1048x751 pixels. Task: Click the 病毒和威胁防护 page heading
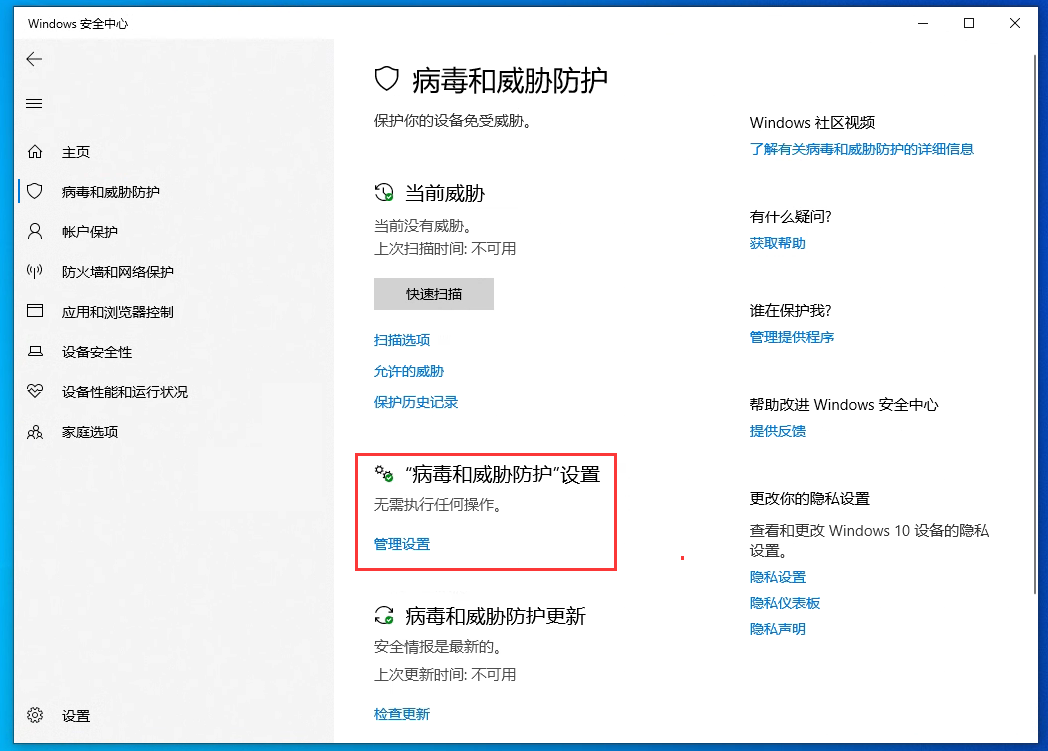(509, 80)
